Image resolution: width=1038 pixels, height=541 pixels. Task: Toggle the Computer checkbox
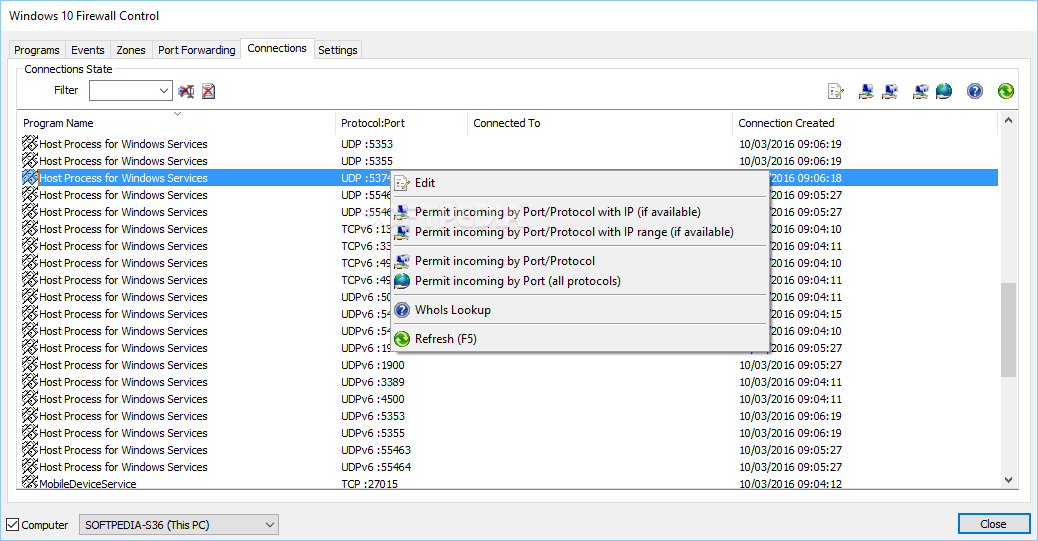click(x=13, y=524)
